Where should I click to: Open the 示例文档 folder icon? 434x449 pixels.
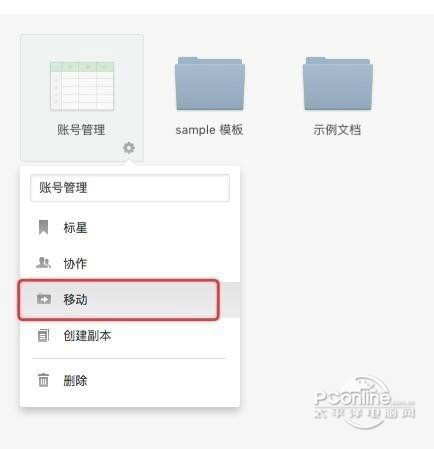pos(338,84)
